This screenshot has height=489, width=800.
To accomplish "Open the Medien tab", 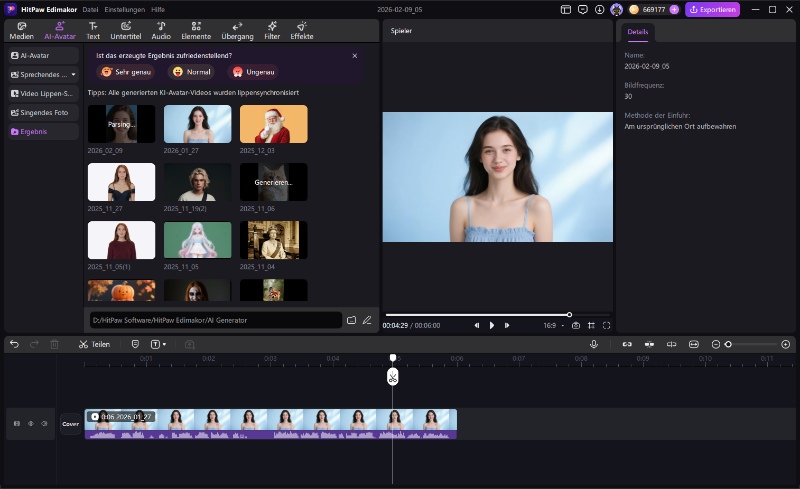I will point(21,31).
